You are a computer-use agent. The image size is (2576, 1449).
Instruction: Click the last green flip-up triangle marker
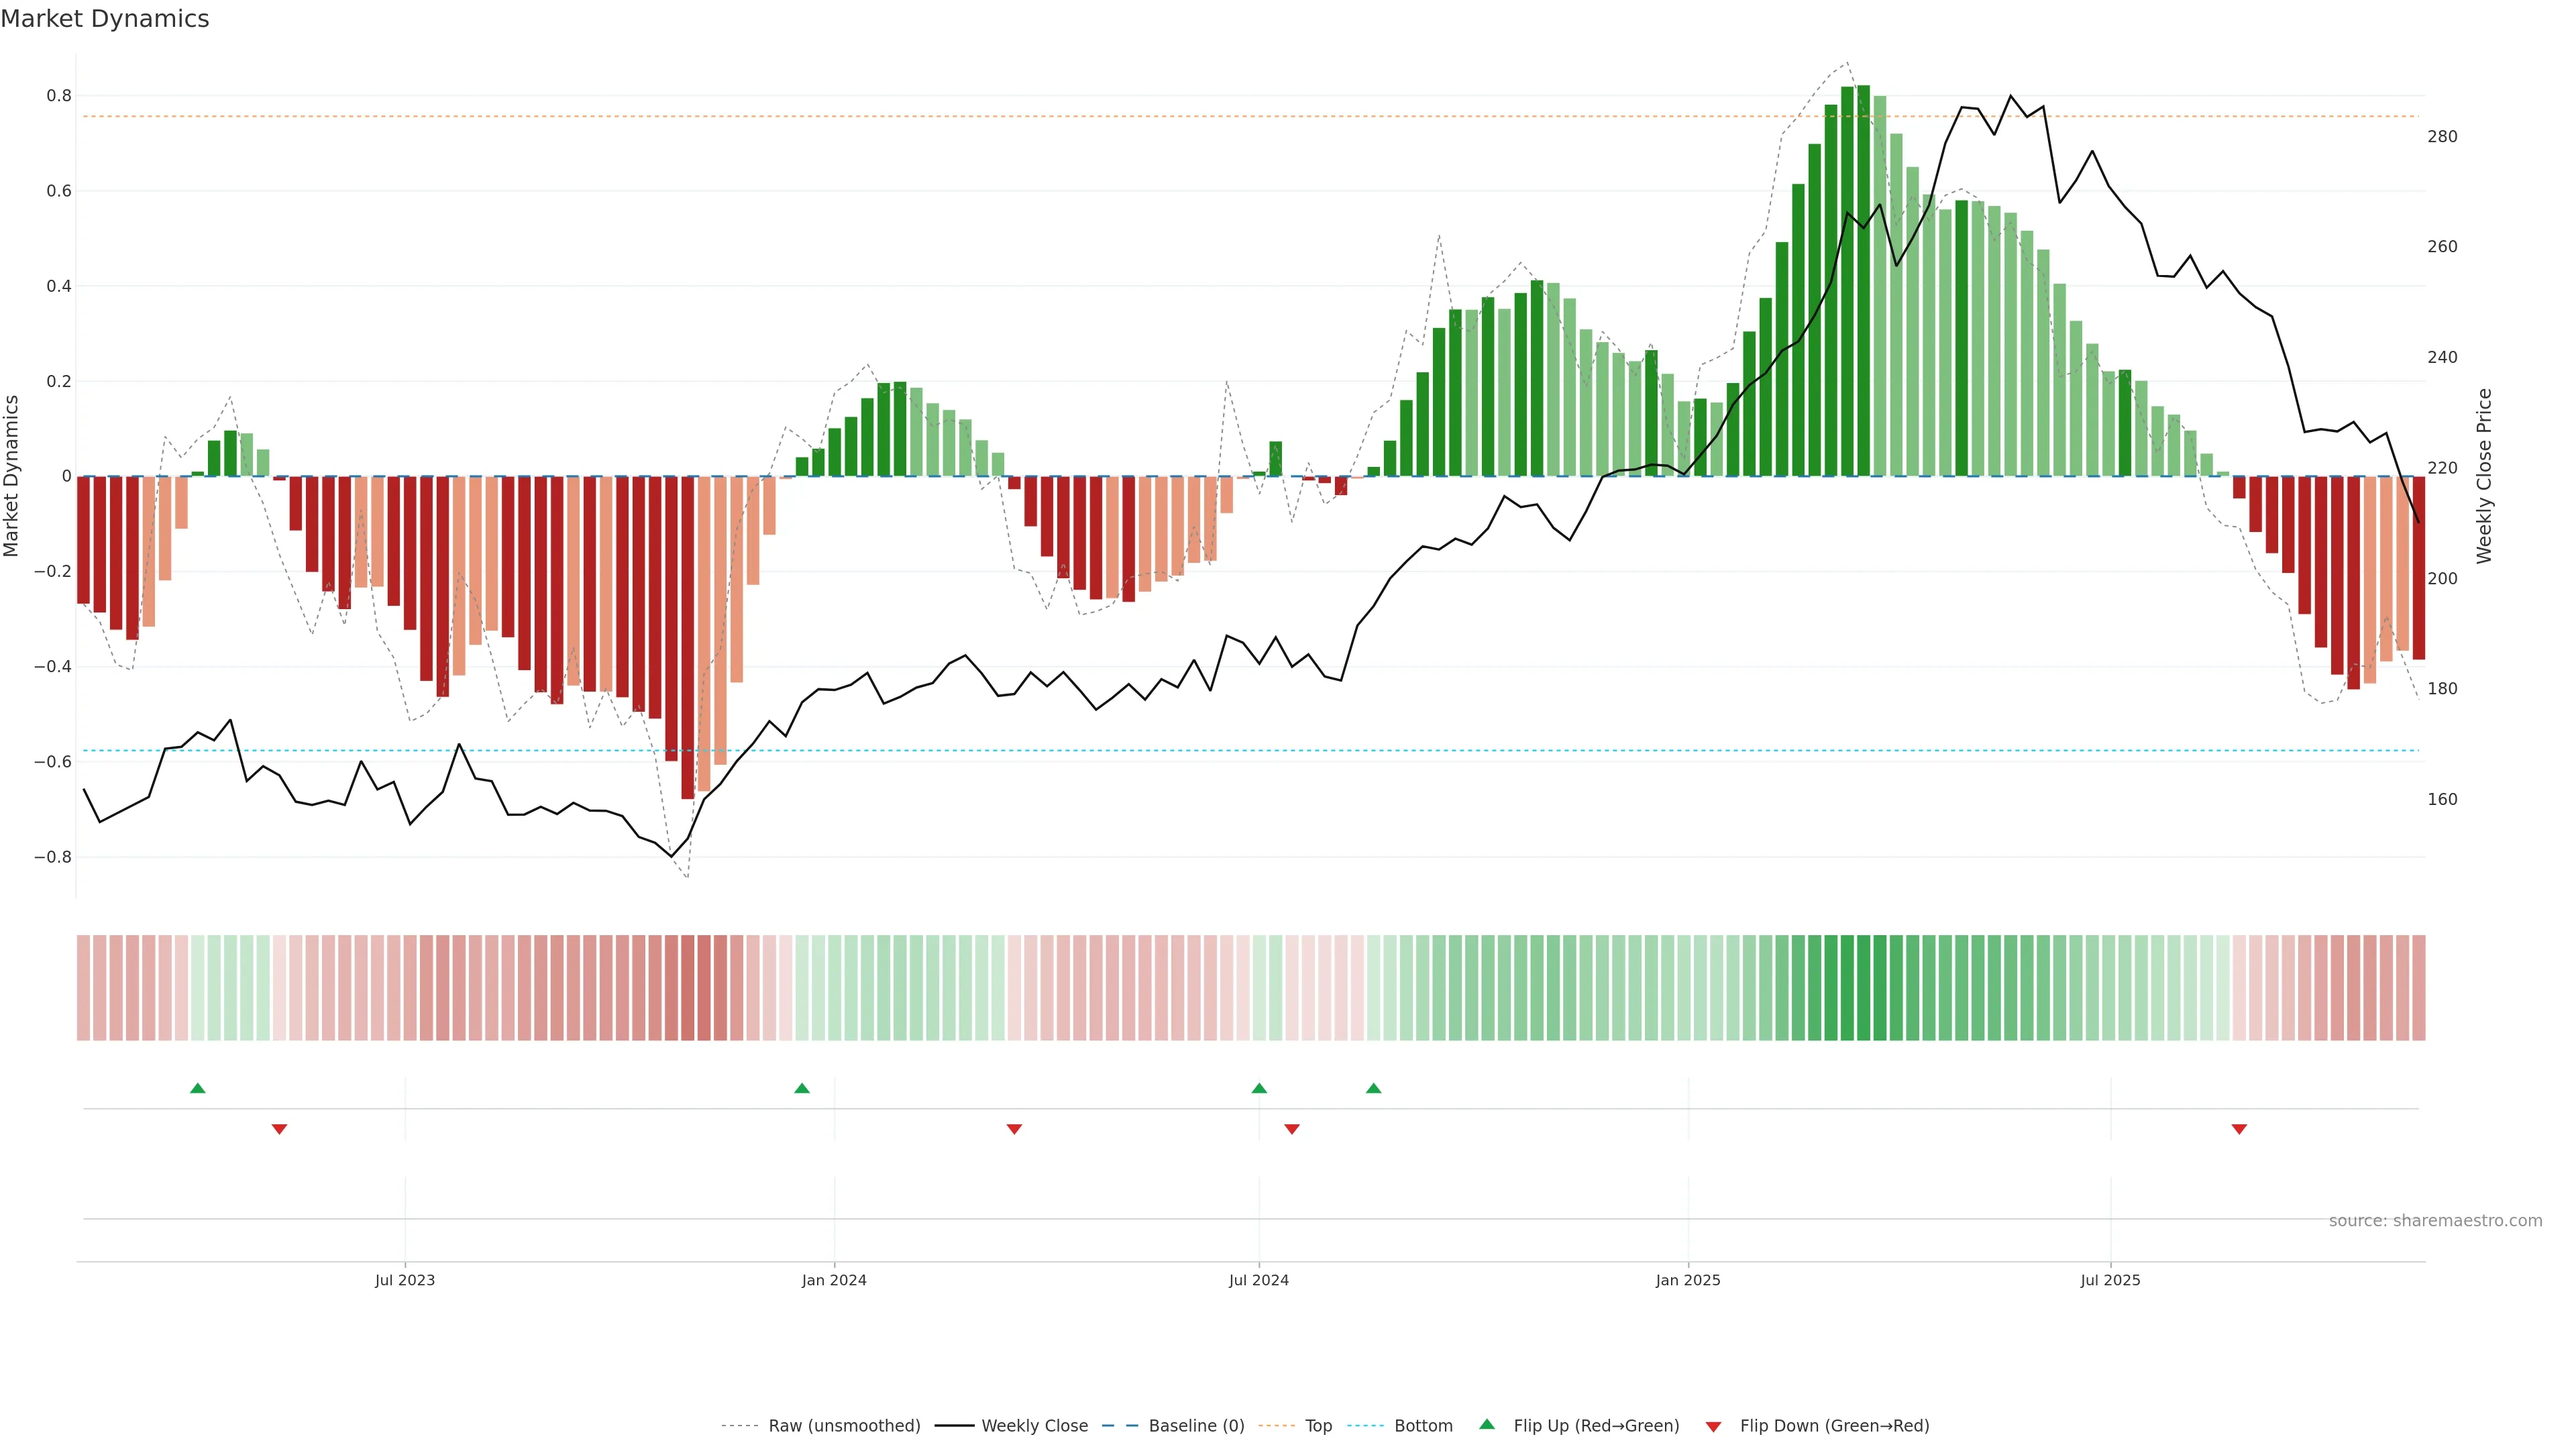(x=1373, y=1088)
